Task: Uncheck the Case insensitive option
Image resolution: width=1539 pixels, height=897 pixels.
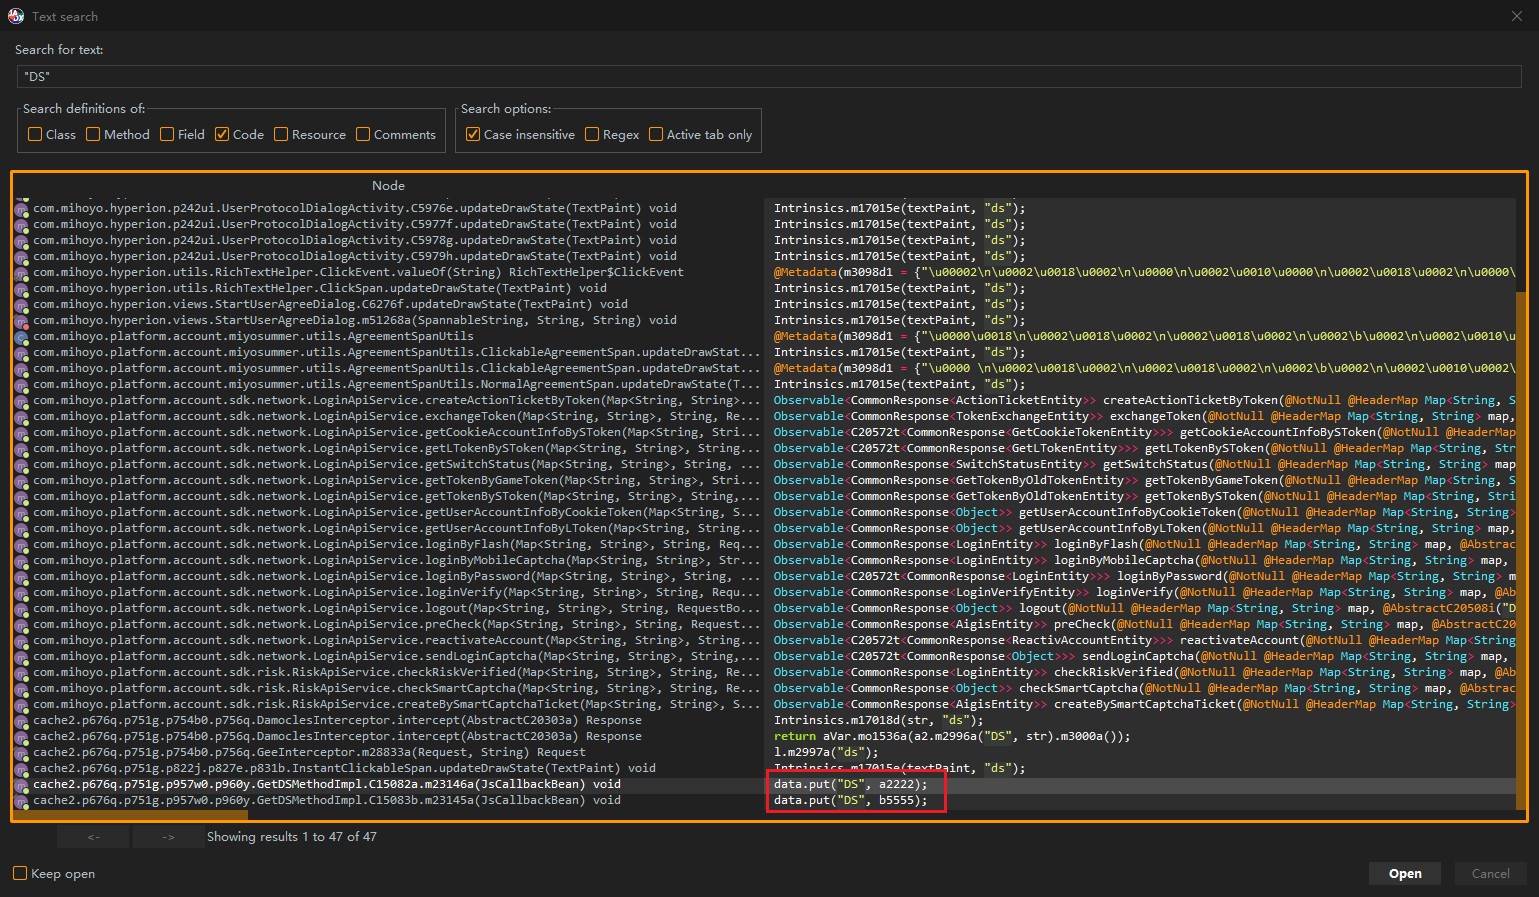Action: click(473, 134)
